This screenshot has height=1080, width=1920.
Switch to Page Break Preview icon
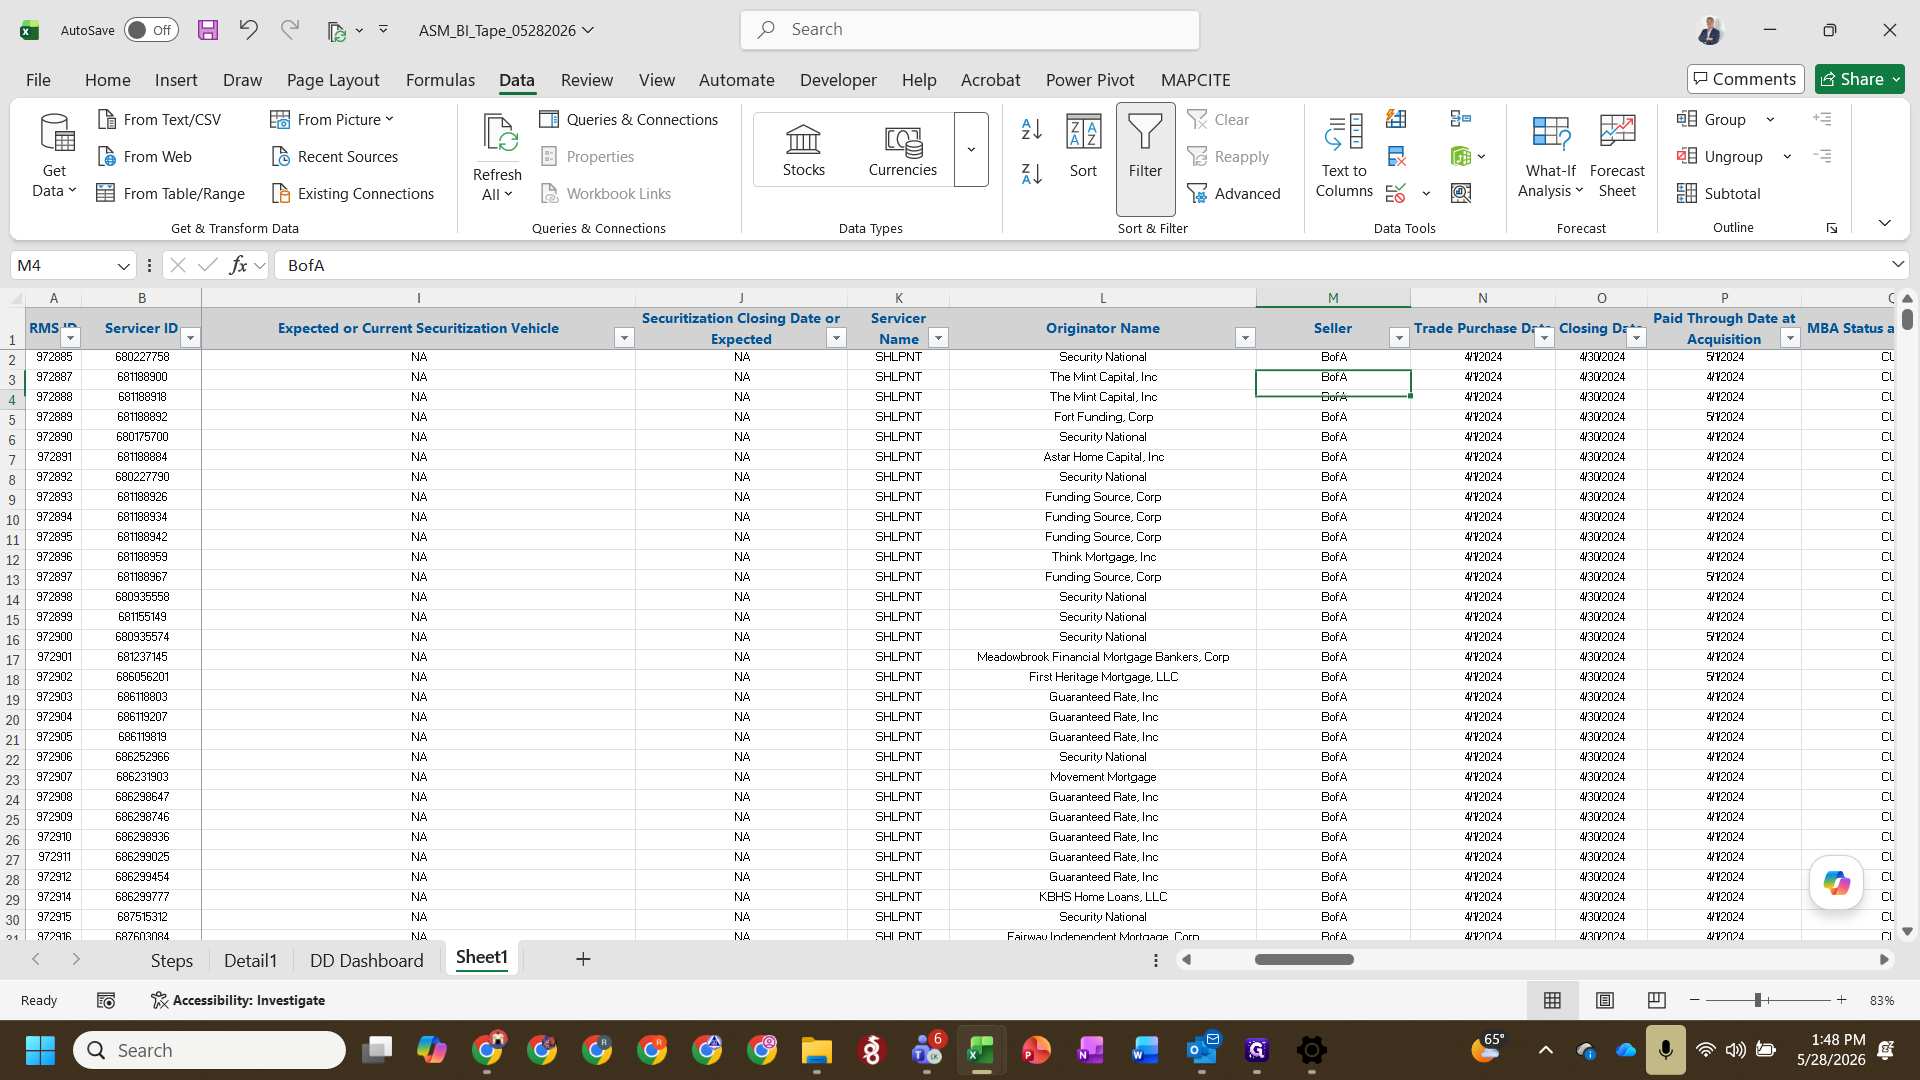click(x=1657, y=1000)
